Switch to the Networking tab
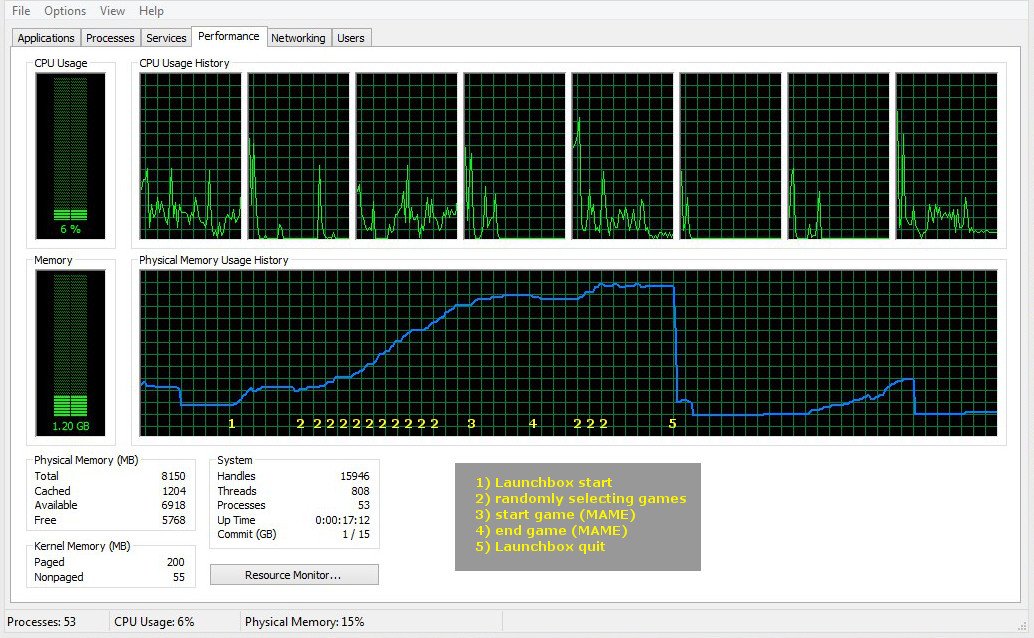 tap(298, 38)
